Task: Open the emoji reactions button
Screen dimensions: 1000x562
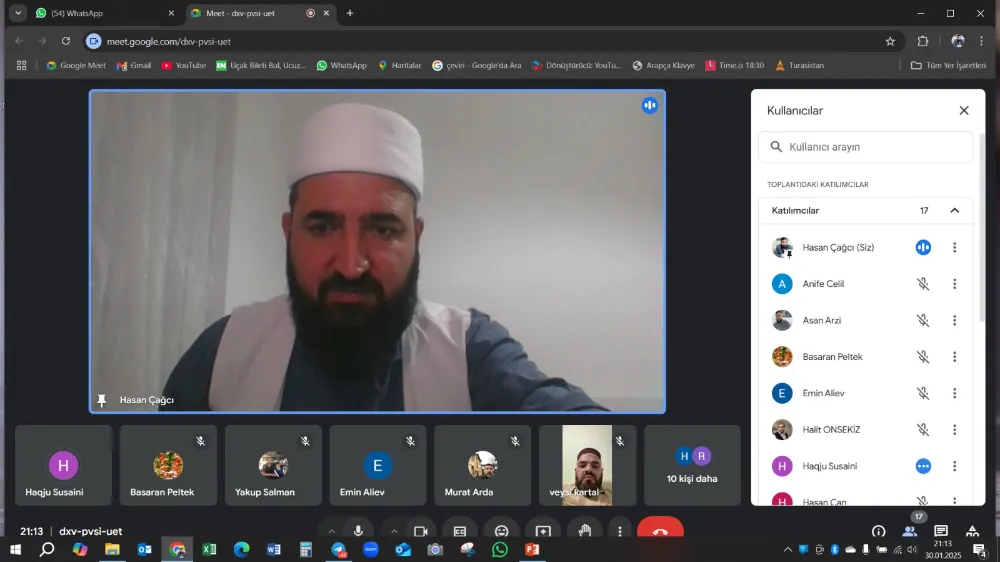Action: 501,531
